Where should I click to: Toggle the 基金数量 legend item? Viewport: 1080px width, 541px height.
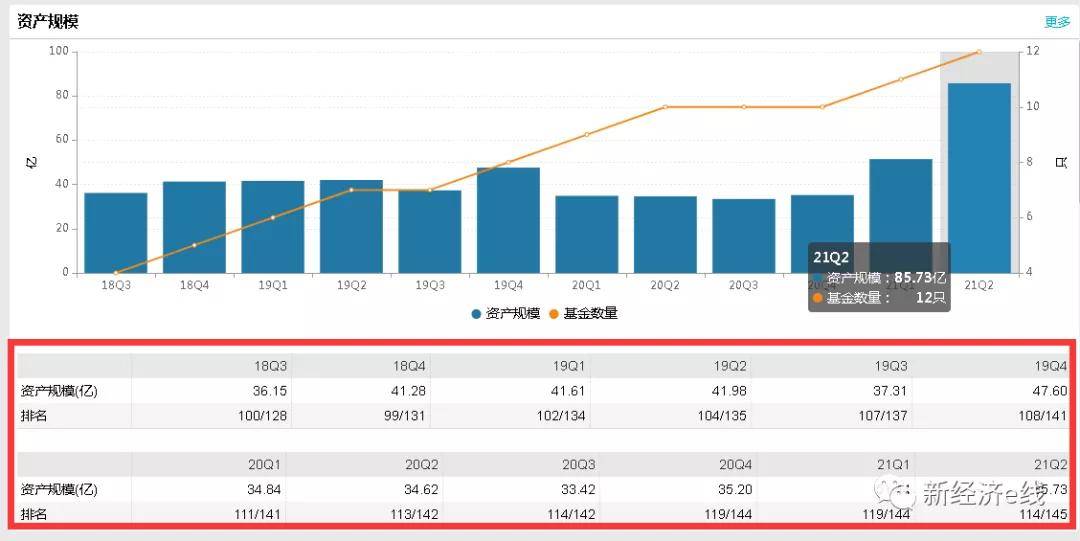pyautogui.click(x=583, y=314)
